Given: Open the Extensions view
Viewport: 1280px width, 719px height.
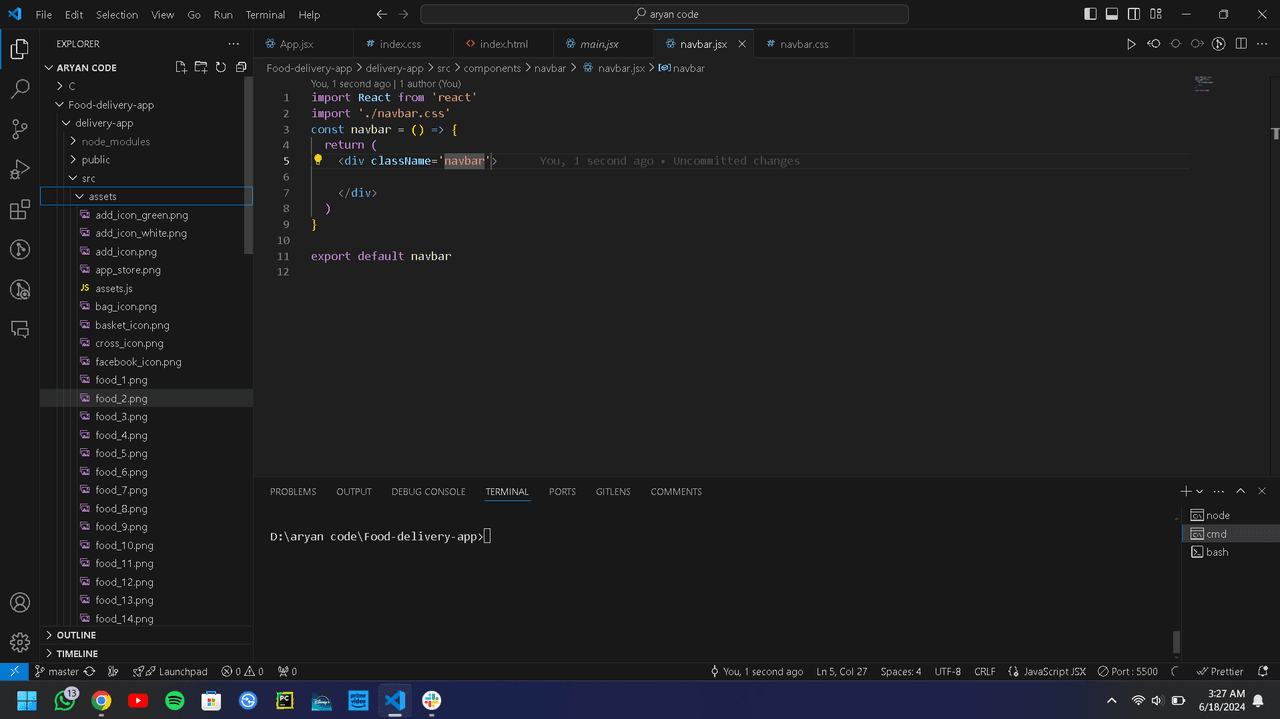Looking at the screenshot, I should coord(19,210).
